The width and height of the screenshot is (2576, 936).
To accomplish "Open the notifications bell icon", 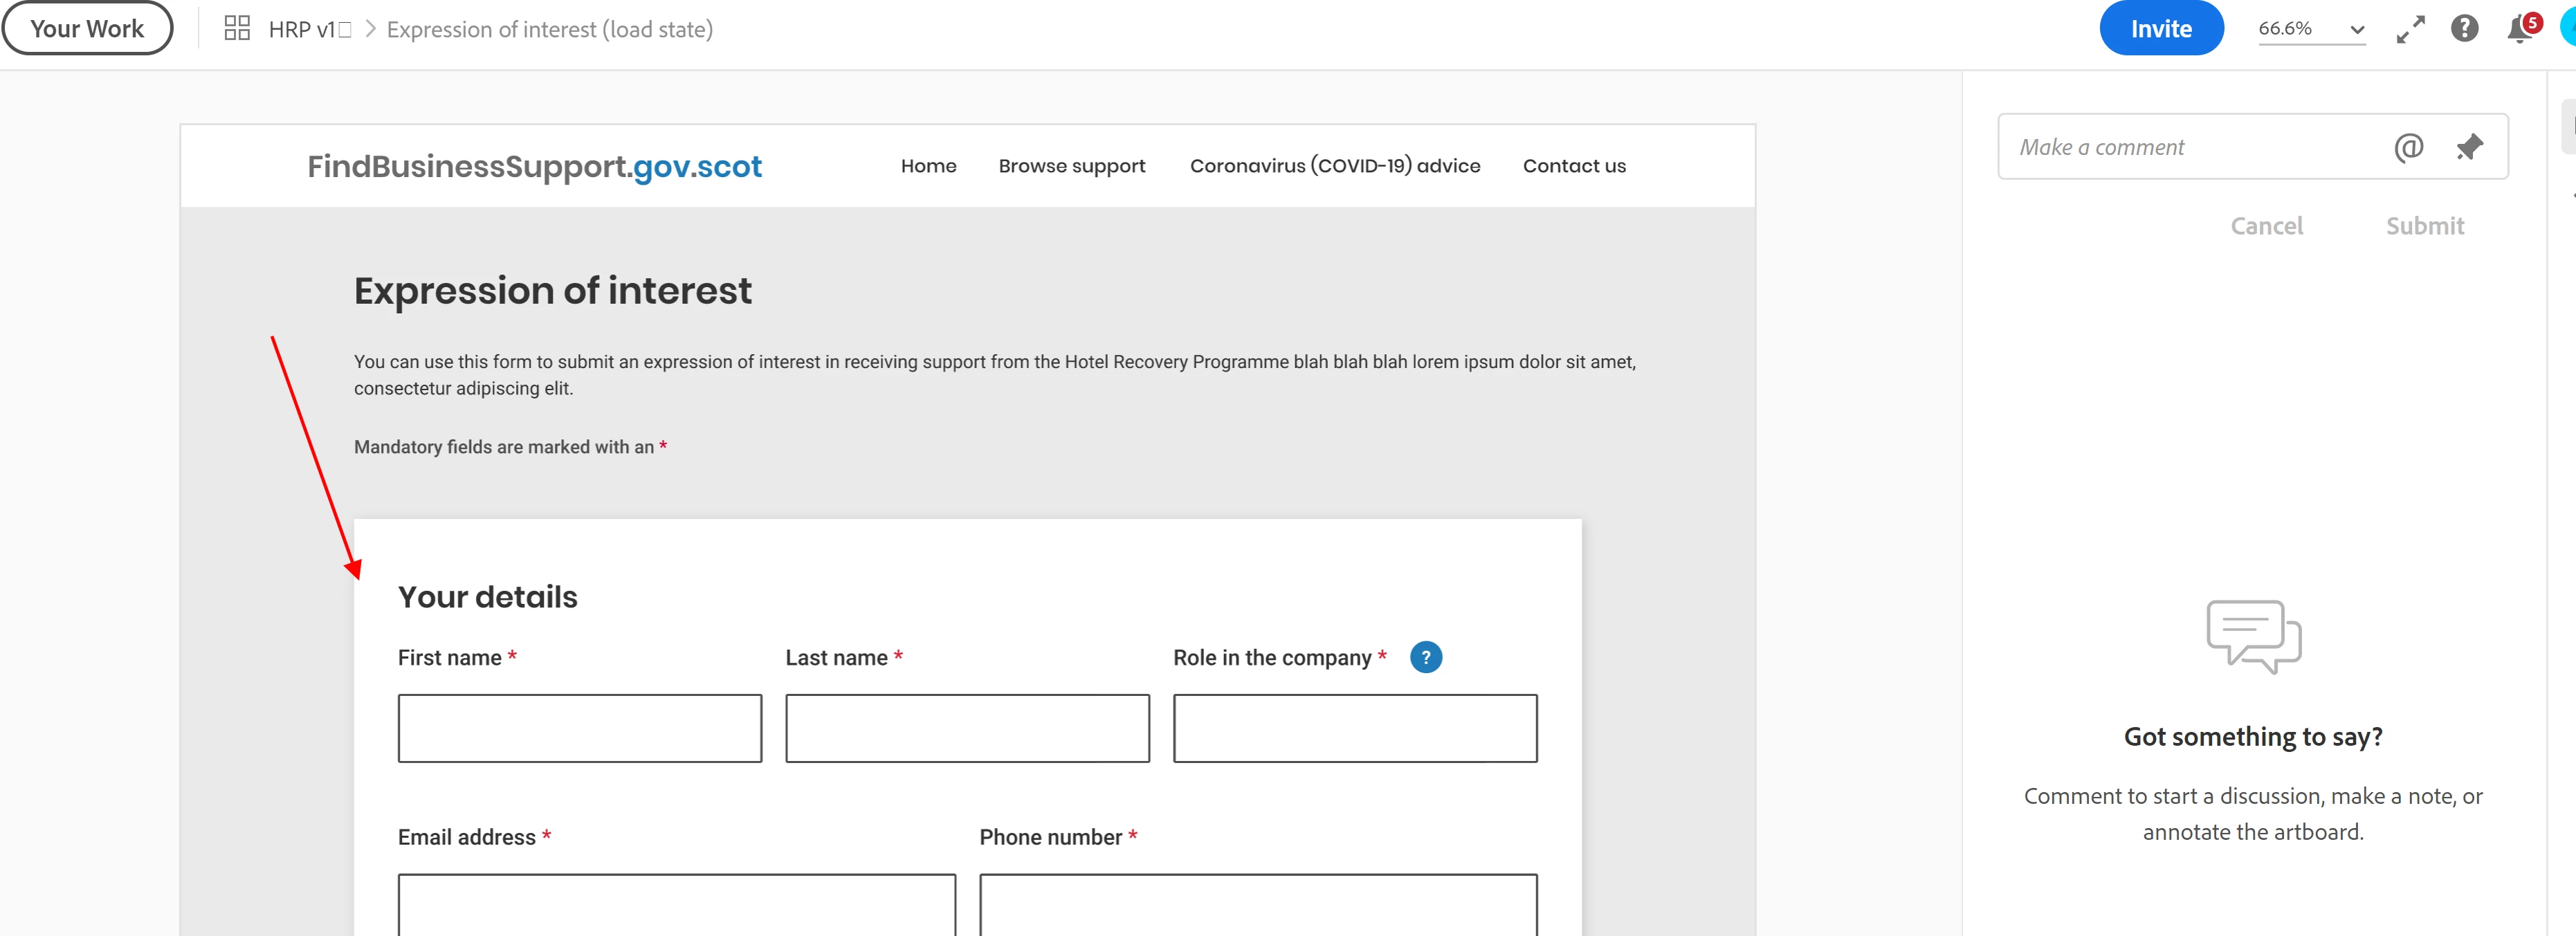I will coord(2519,29).
